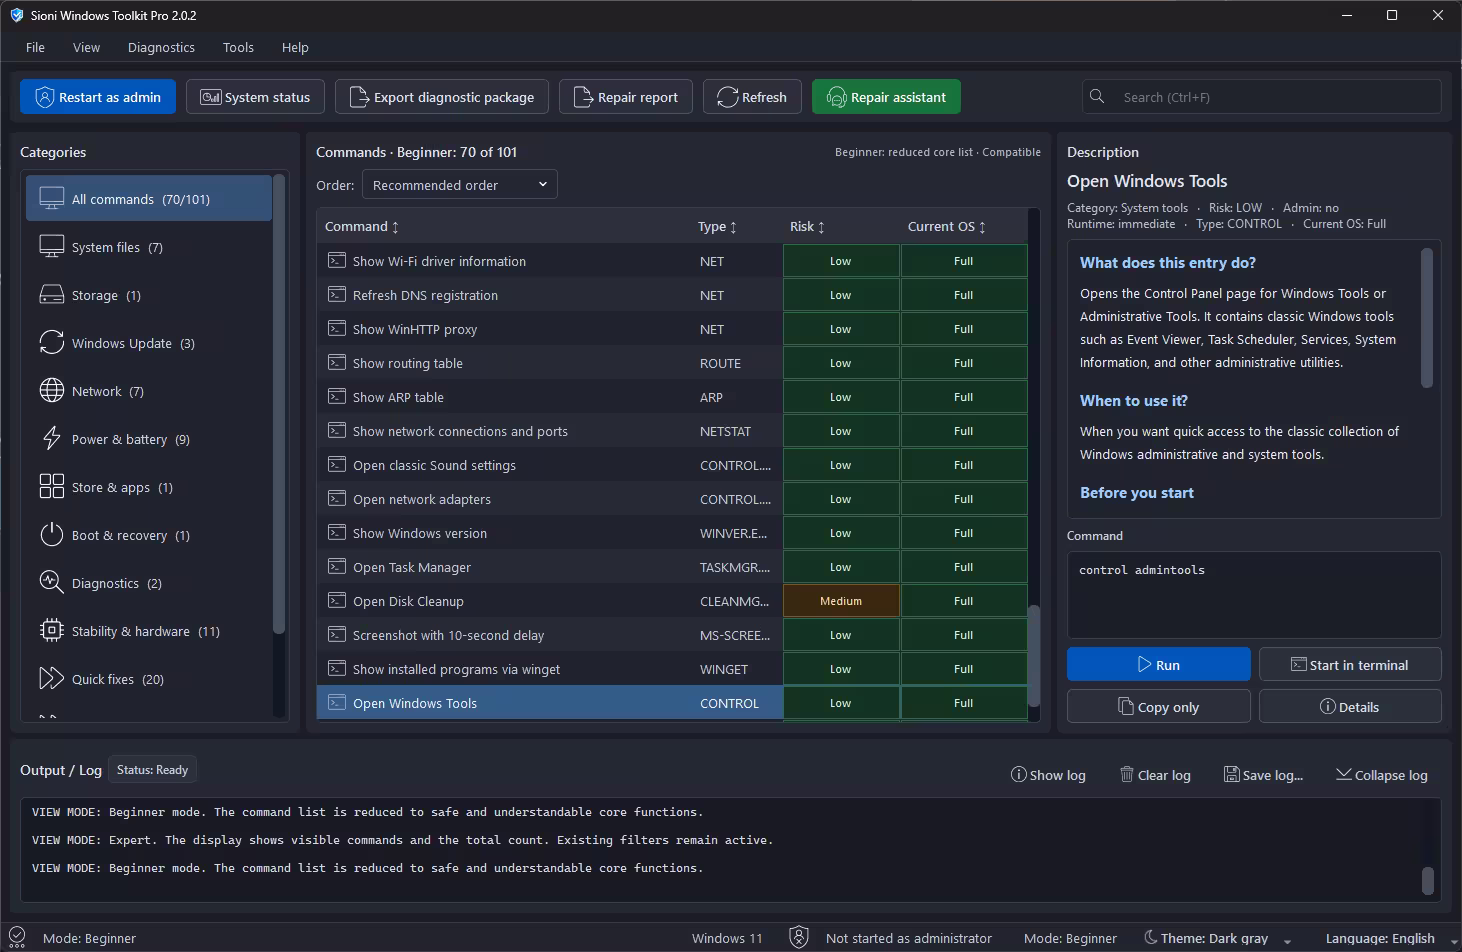This screenshot has height=952, width=1462.
Task: Select the Storage drive icon
Action: click(x=52, y=295)
